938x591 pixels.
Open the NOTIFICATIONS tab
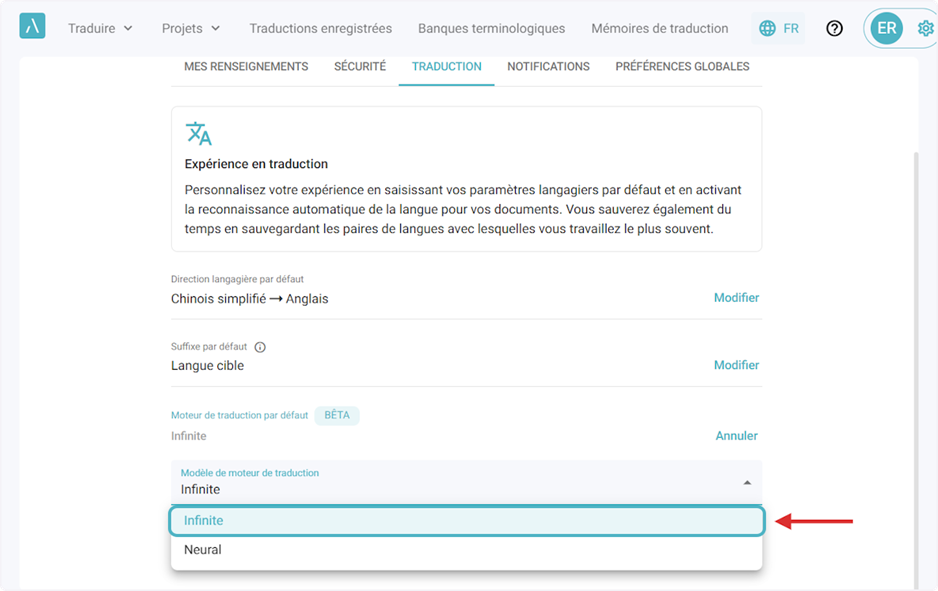coord(549,66)
